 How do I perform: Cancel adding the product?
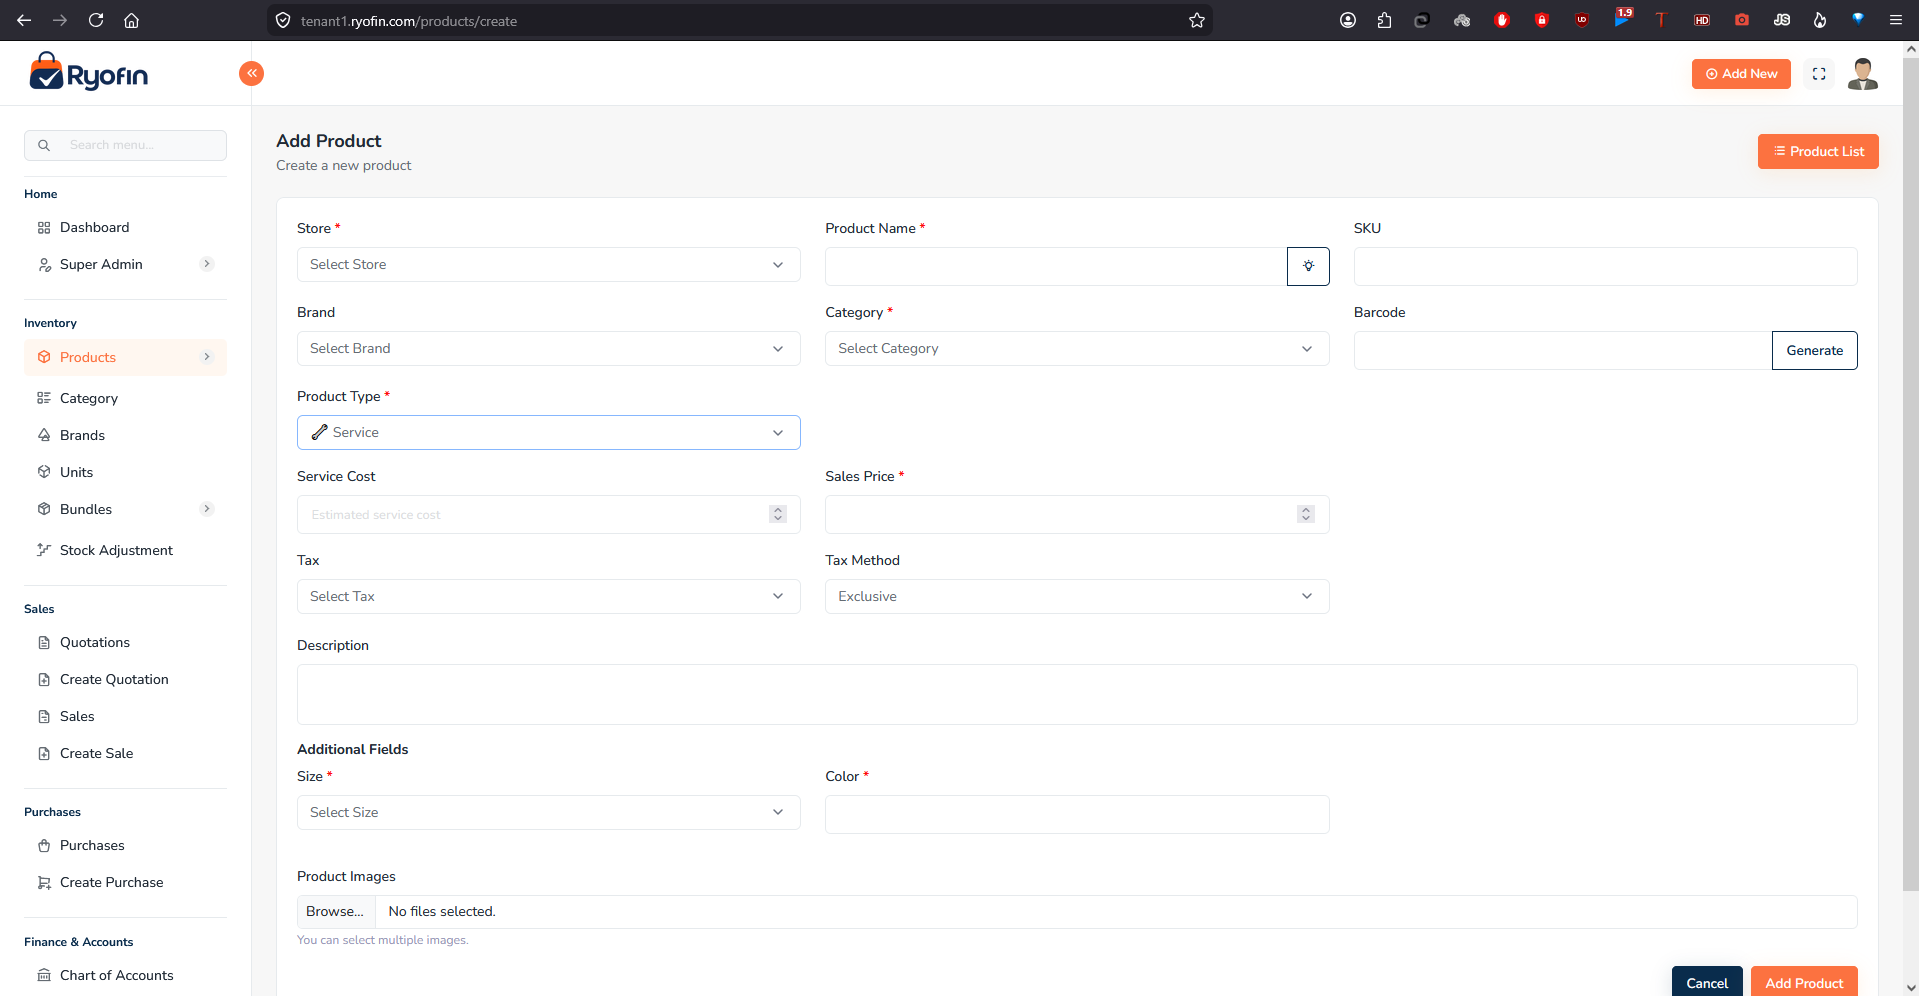pyautogui.click(x=1707, y=982)
